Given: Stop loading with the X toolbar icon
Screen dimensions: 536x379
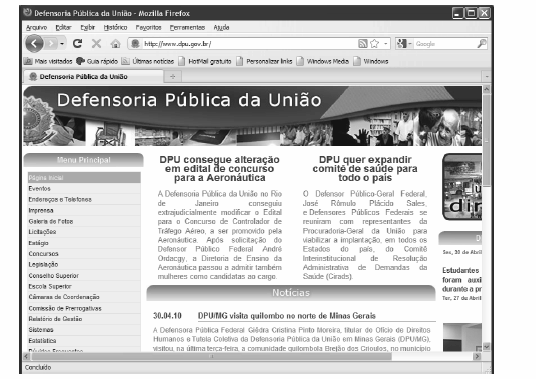Looking at the screenshot, I should 96,43.
